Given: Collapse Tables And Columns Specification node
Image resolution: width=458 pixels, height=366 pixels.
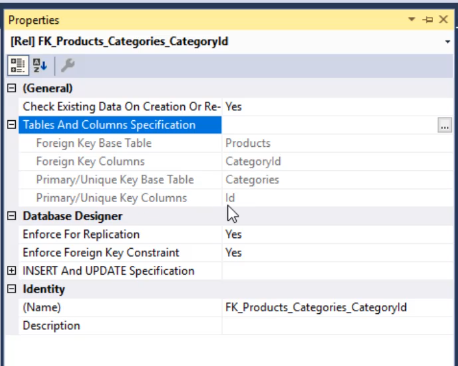Looking at the screenshot, I should point(12,125).
